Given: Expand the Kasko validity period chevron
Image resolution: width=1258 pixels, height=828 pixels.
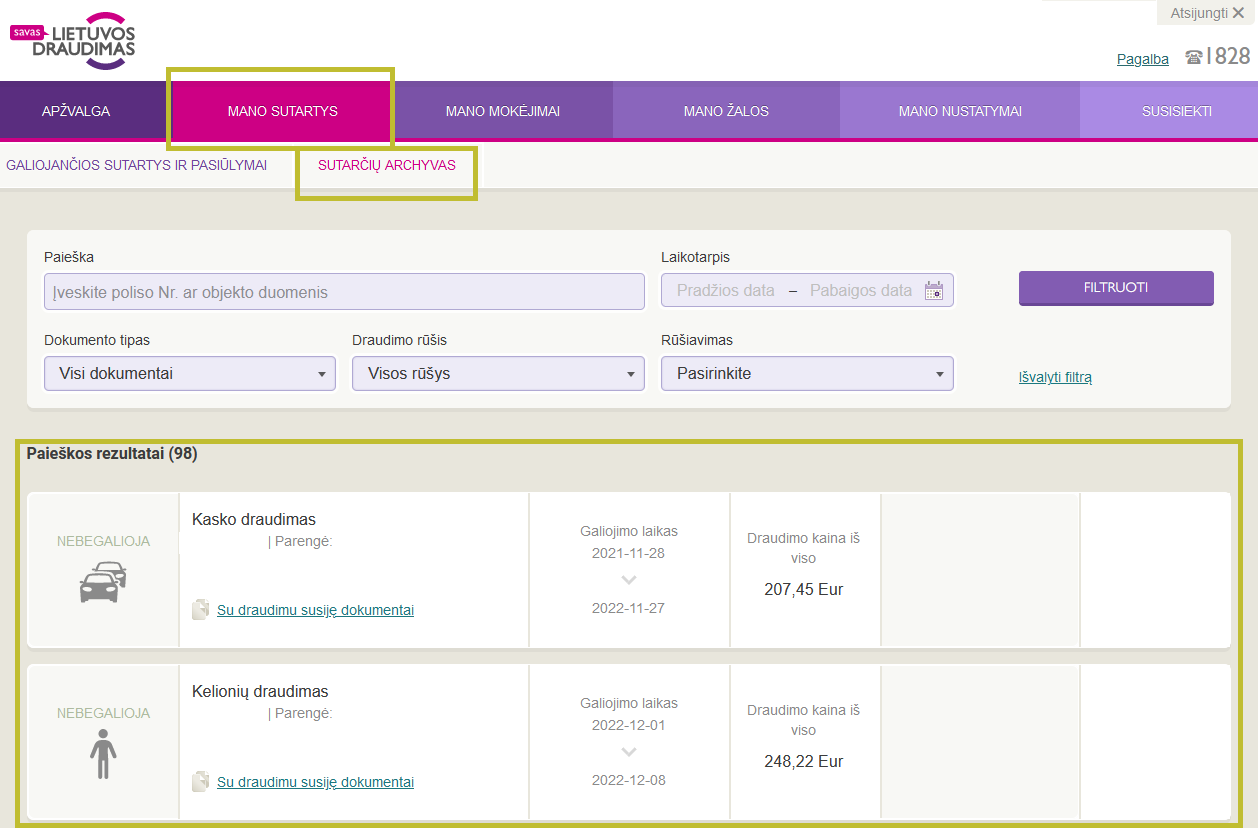Looking at the screenshot, I should coord(629,580).
